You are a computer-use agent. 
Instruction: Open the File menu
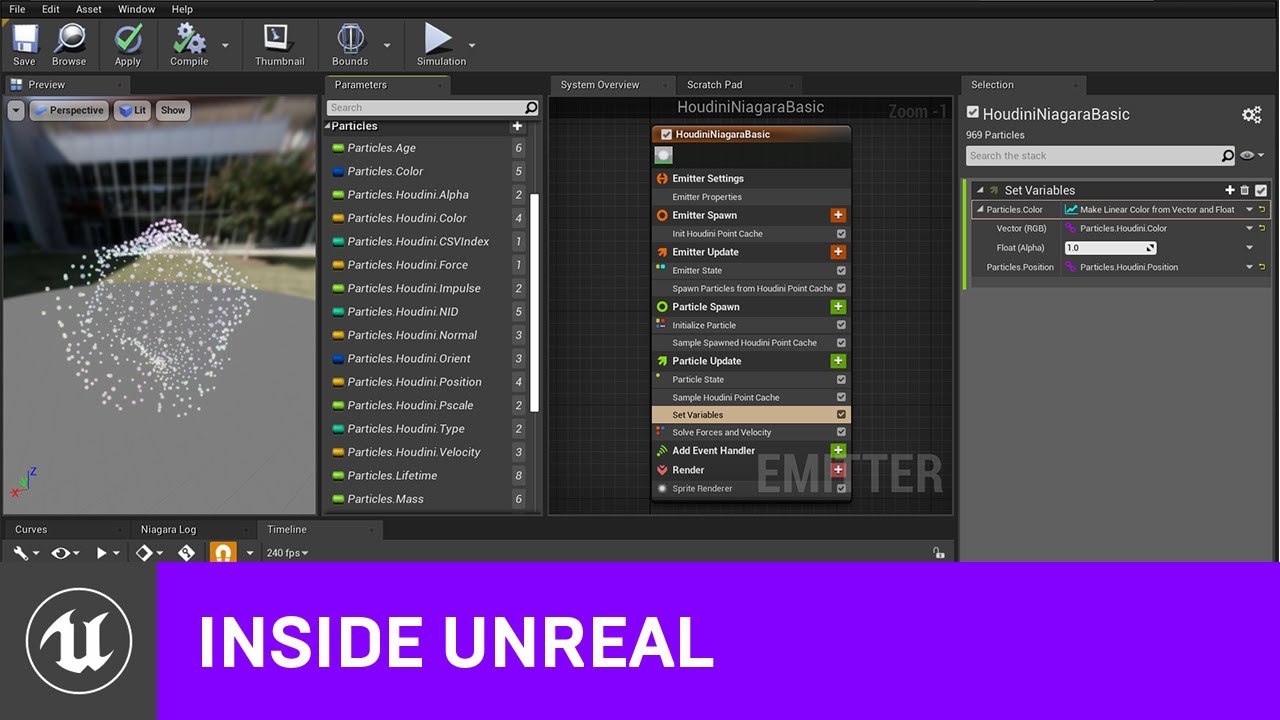pos(17,9)
